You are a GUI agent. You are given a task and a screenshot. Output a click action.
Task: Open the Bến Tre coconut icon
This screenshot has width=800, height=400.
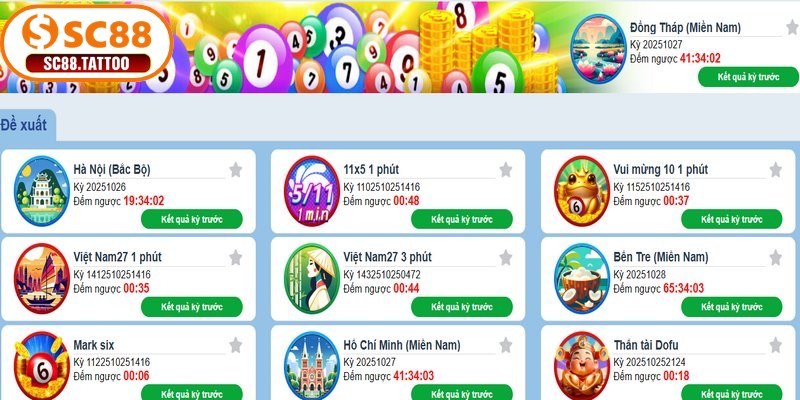(x=582, y=279)
